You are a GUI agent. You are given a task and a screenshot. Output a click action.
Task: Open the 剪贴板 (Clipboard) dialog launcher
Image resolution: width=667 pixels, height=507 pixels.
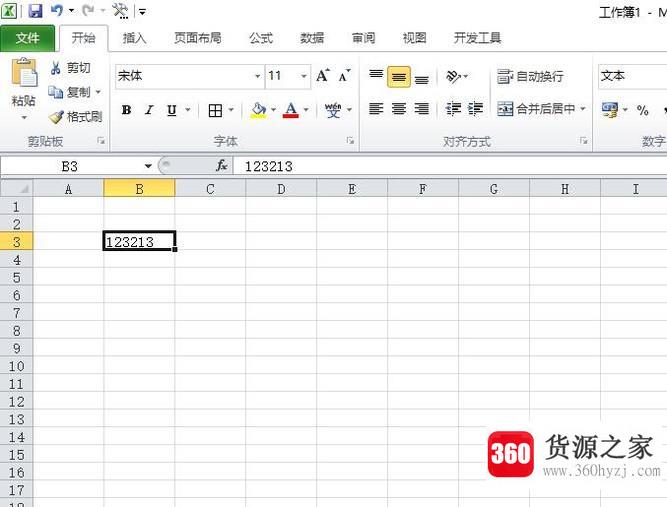(101, 140)
